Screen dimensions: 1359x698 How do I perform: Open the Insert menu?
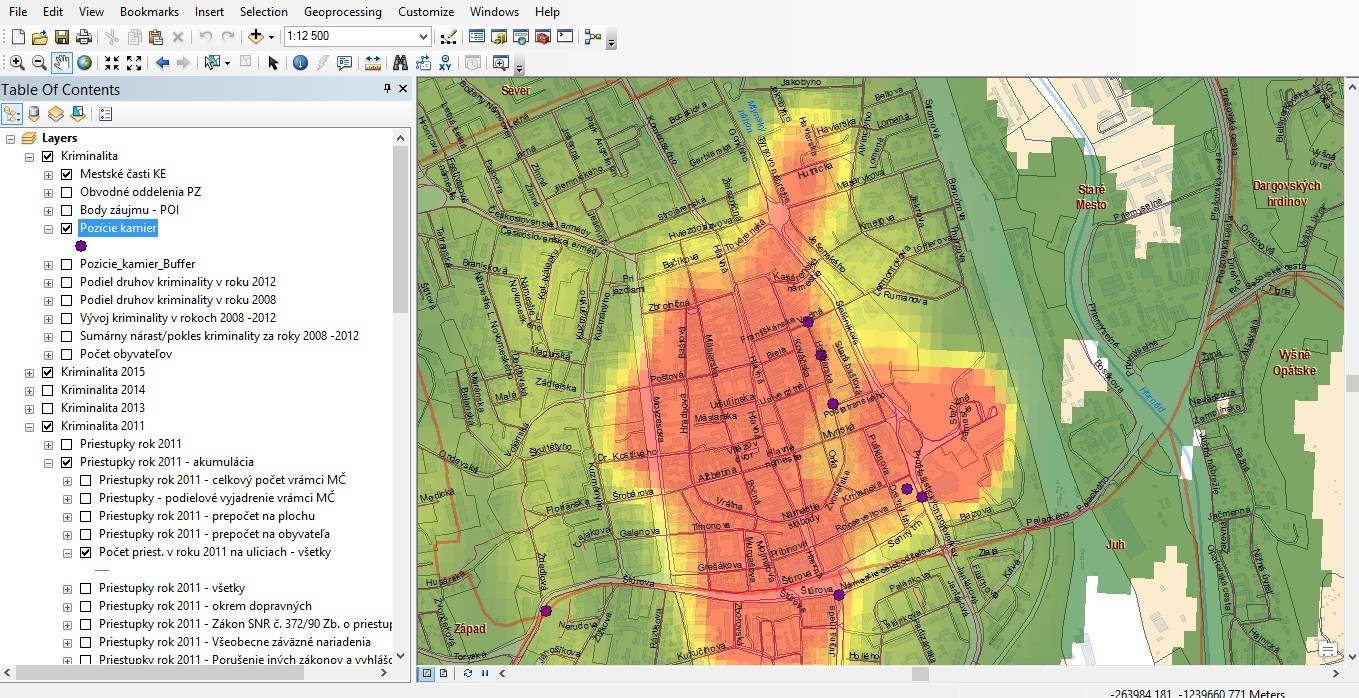209,12
